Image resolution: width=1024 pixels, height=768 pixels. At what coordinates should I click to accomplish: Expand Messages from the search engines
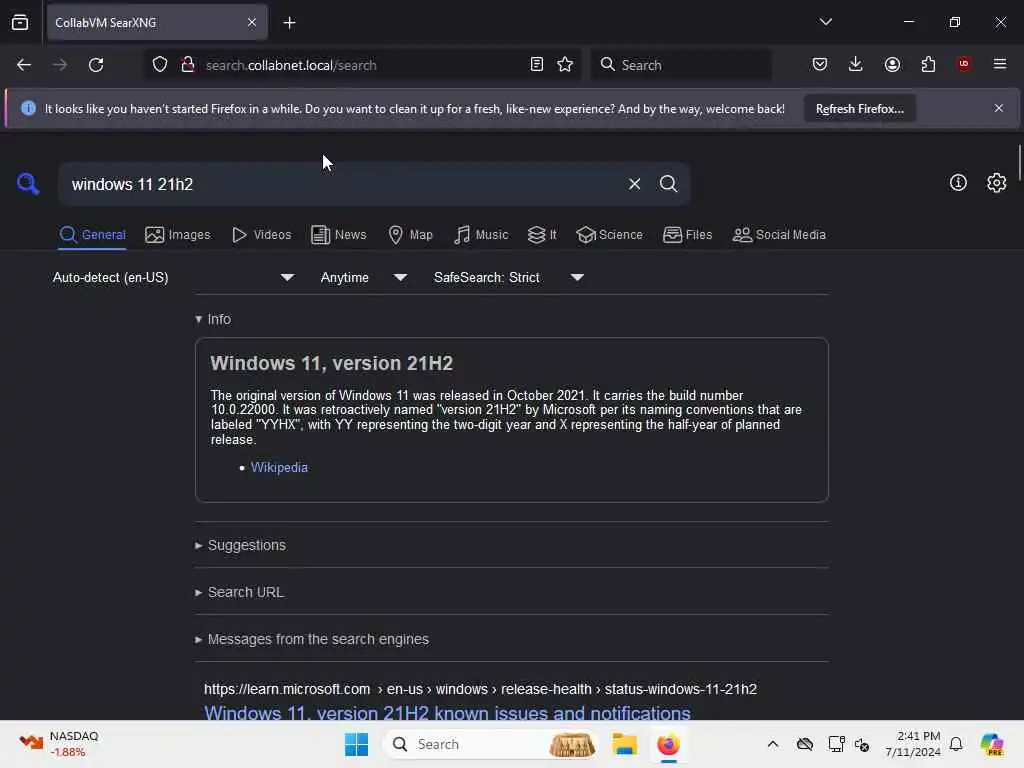[312, 639]
